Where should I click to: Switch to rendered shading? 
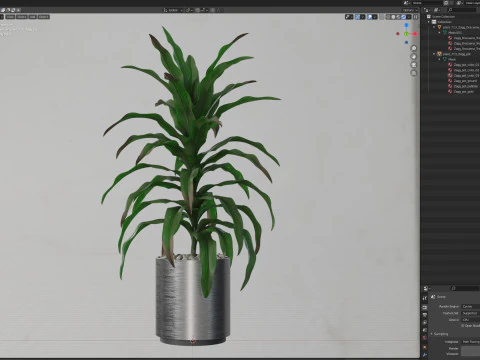click(x=403, y=17)
